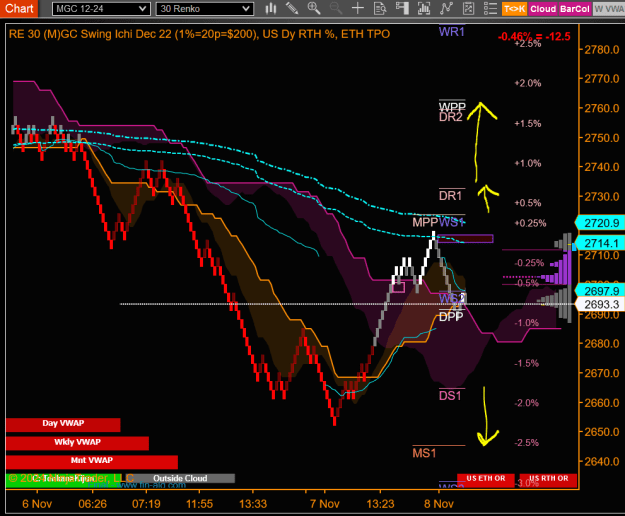Viewport: 625px width, 516px height.
Task: Click the grey Outside Cloud button
Action: click(180, 478)
